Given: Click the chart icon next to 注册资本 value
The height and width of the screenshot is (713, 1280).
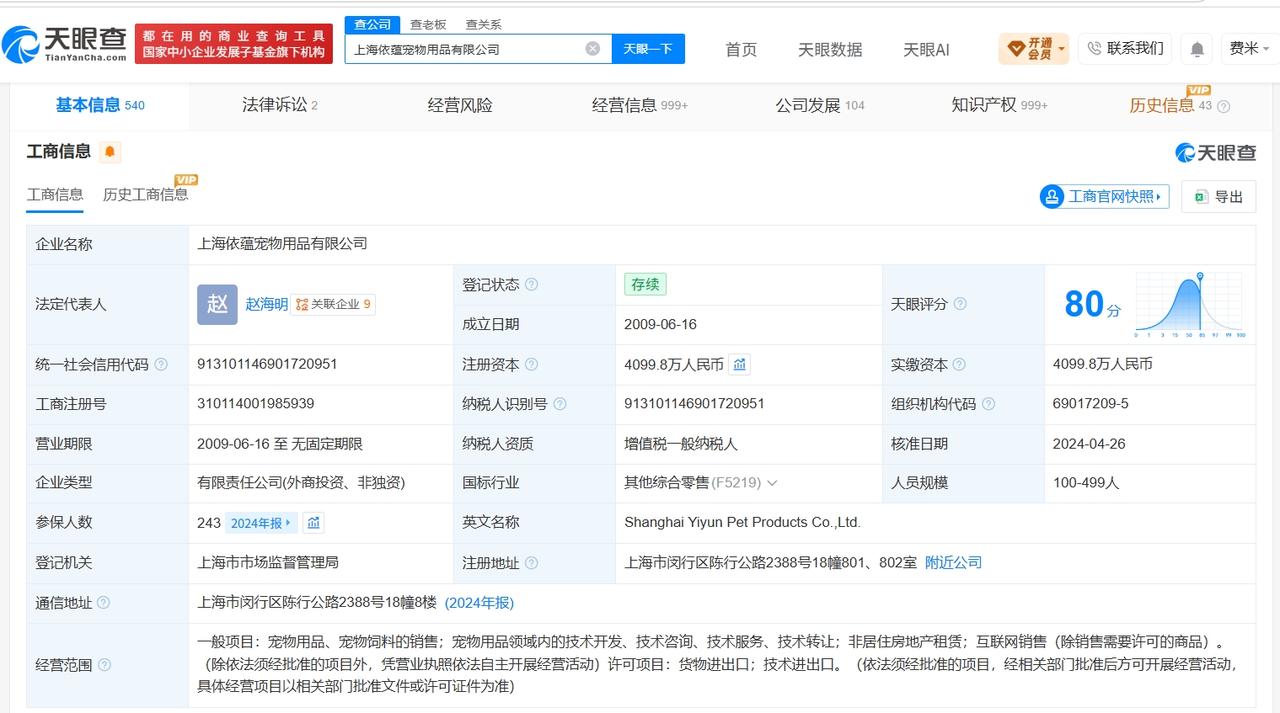Looking at the screenshot, I should point(739,364).
